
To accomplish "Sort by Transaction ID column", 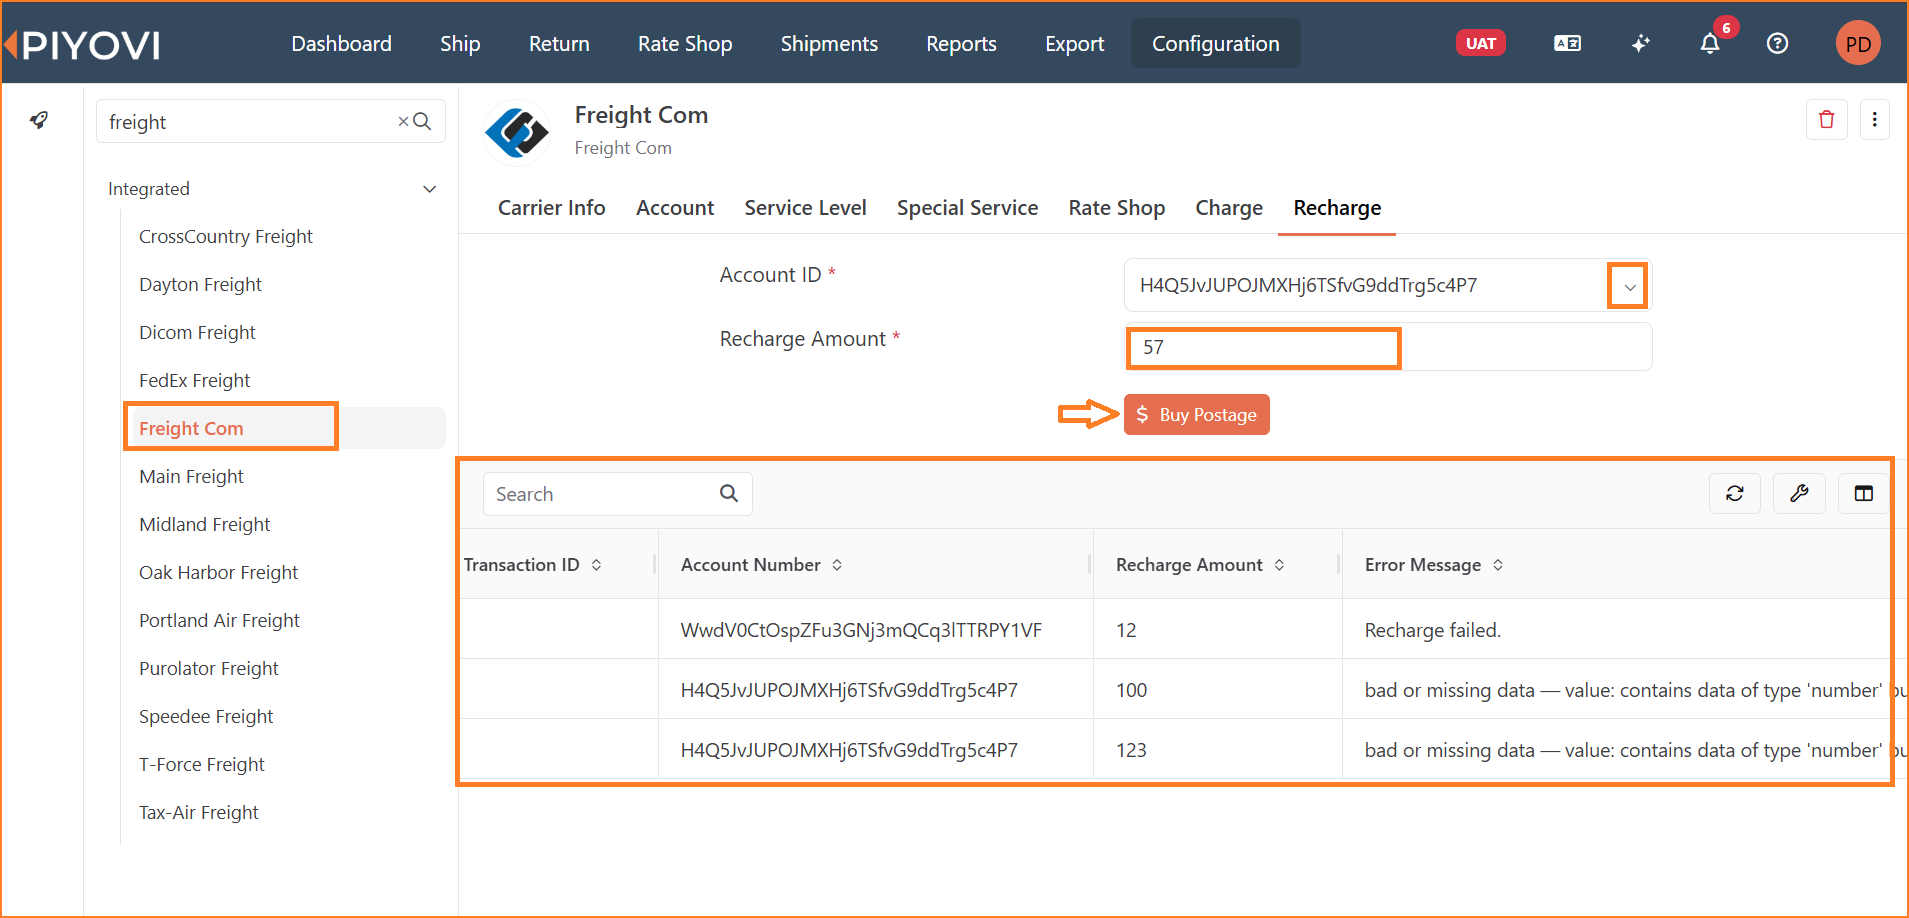I will [597, 565].
